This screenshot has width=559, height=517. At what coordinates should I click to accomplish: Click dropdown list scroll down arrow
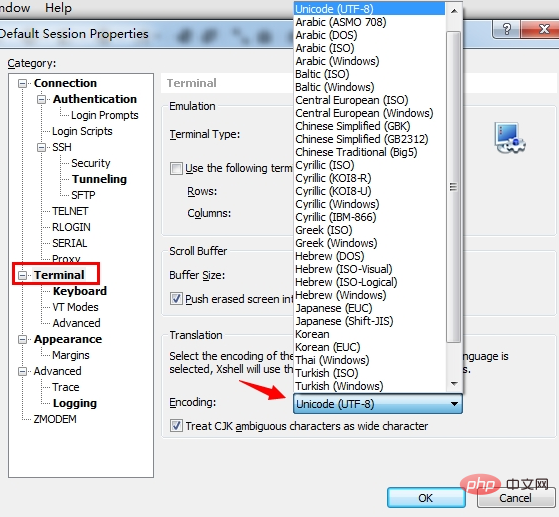tap(454, 384)
